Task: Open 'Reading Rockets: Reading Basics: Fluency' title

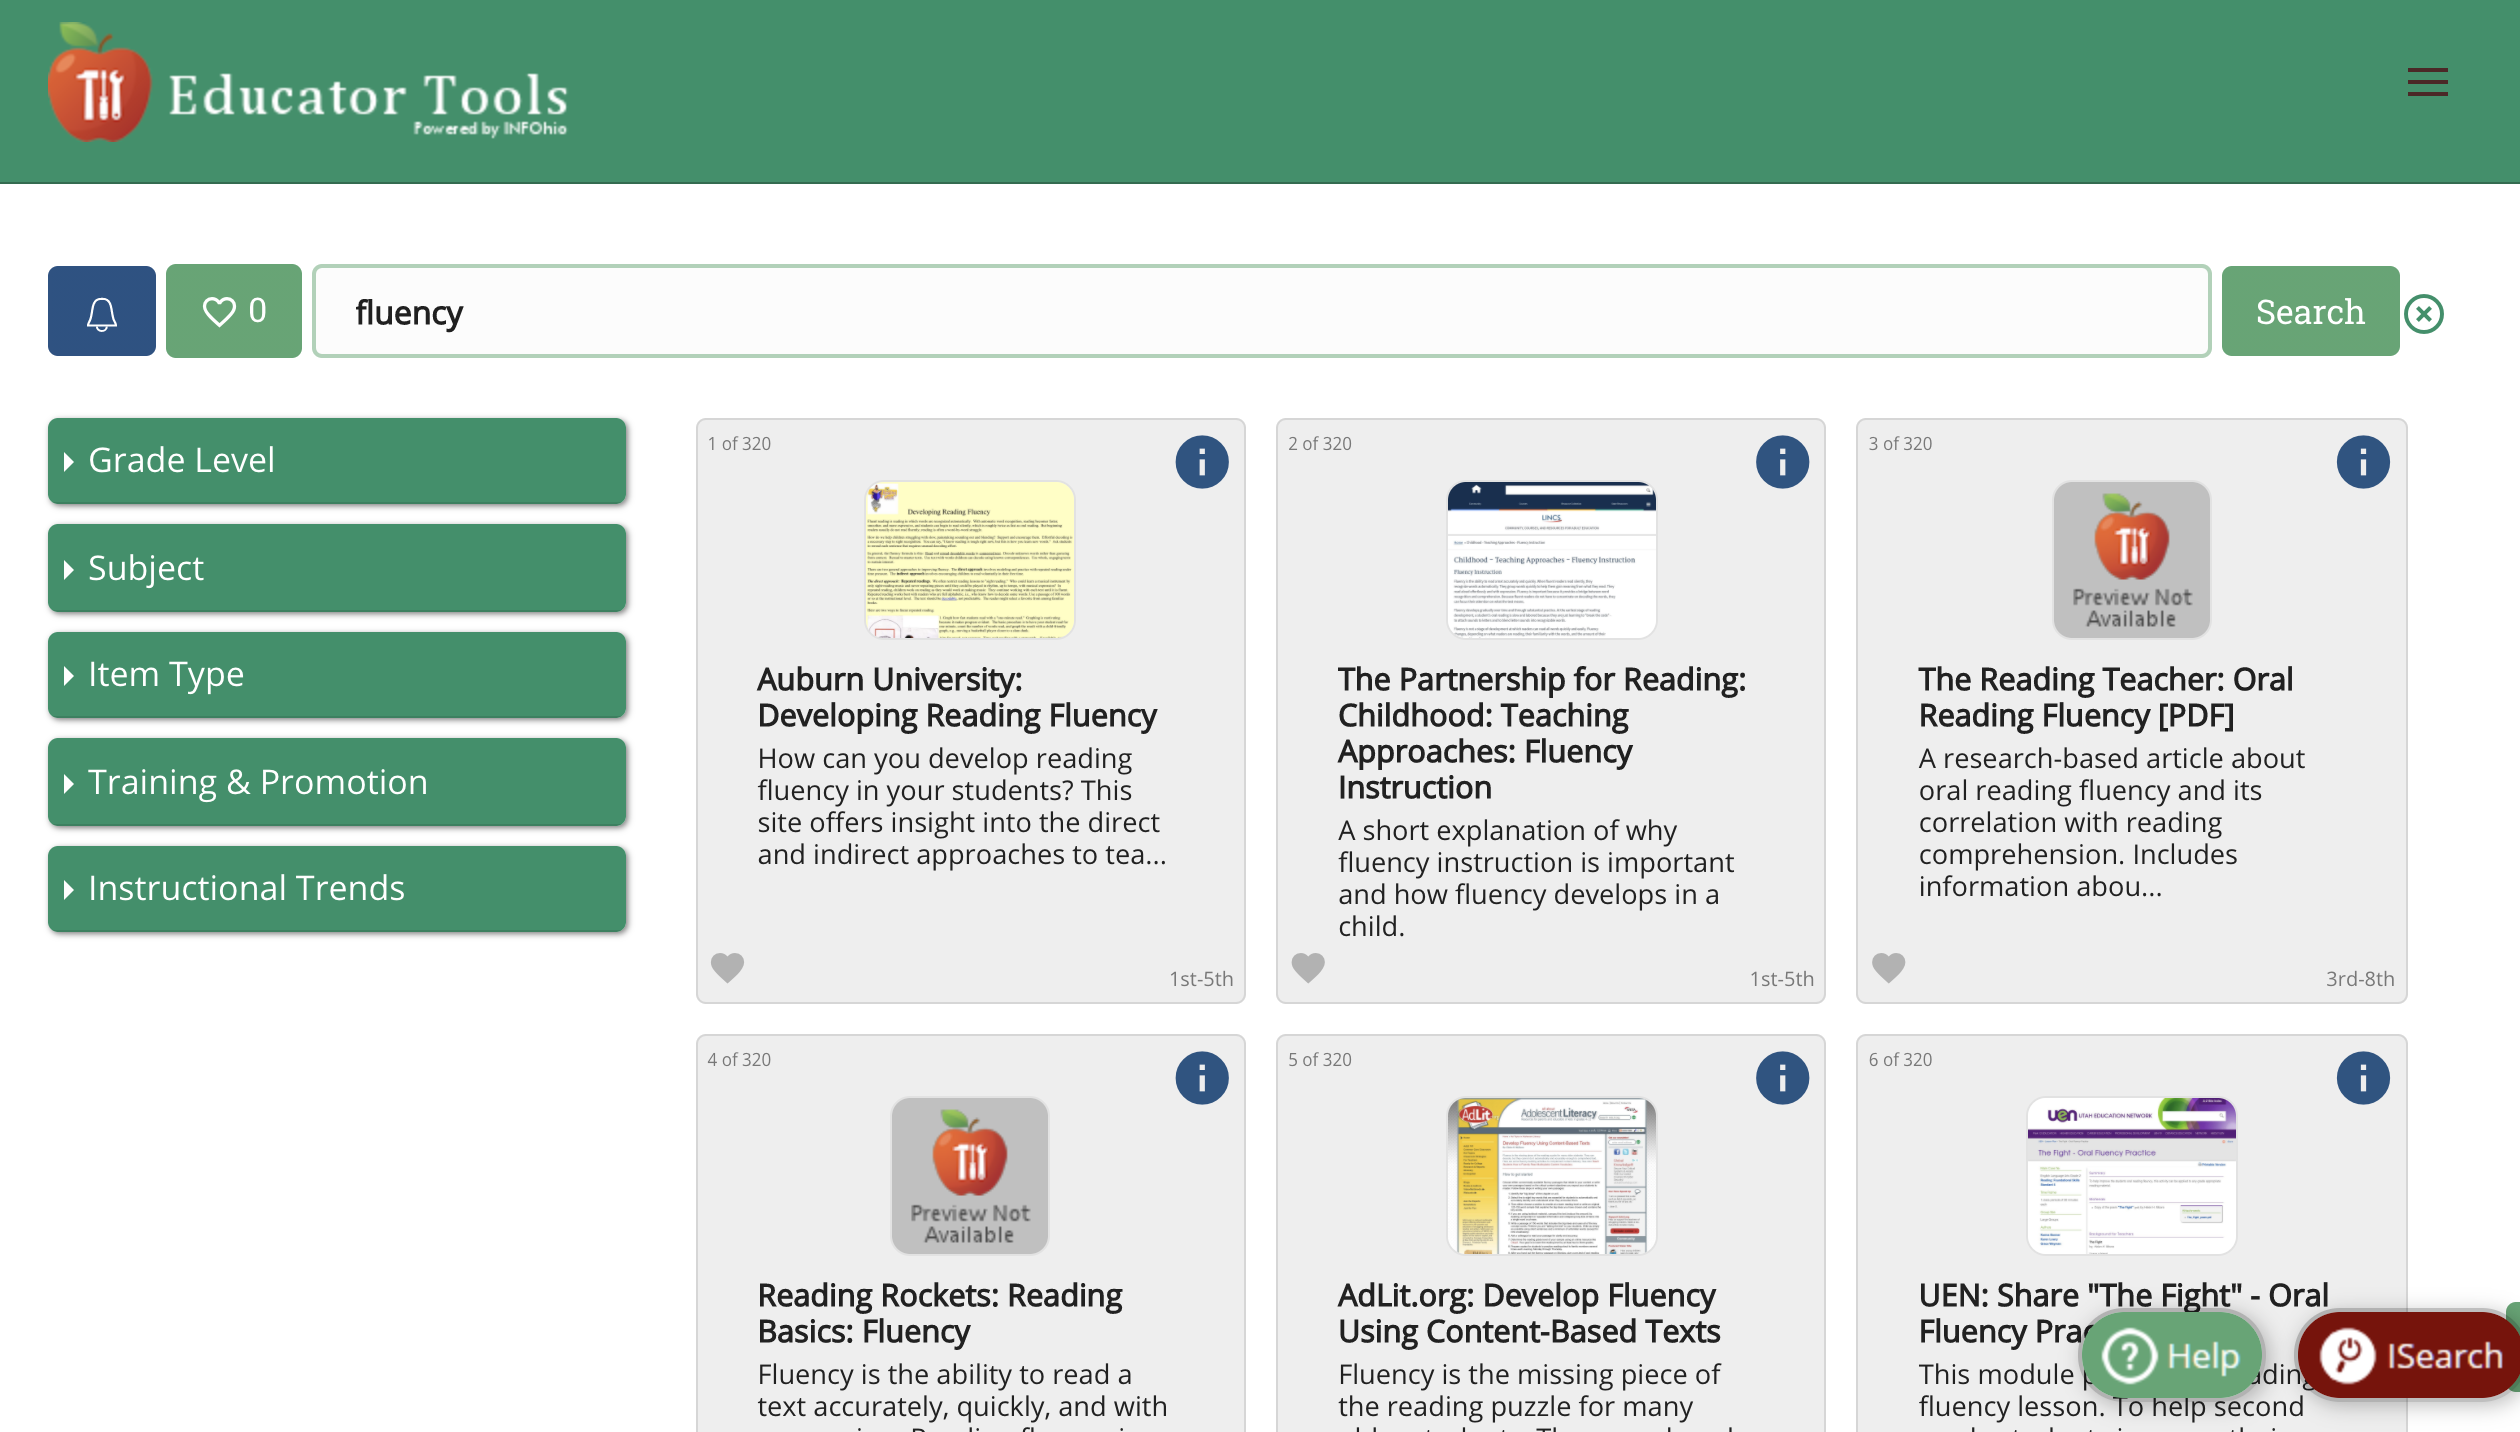Action: [940, 1313]
